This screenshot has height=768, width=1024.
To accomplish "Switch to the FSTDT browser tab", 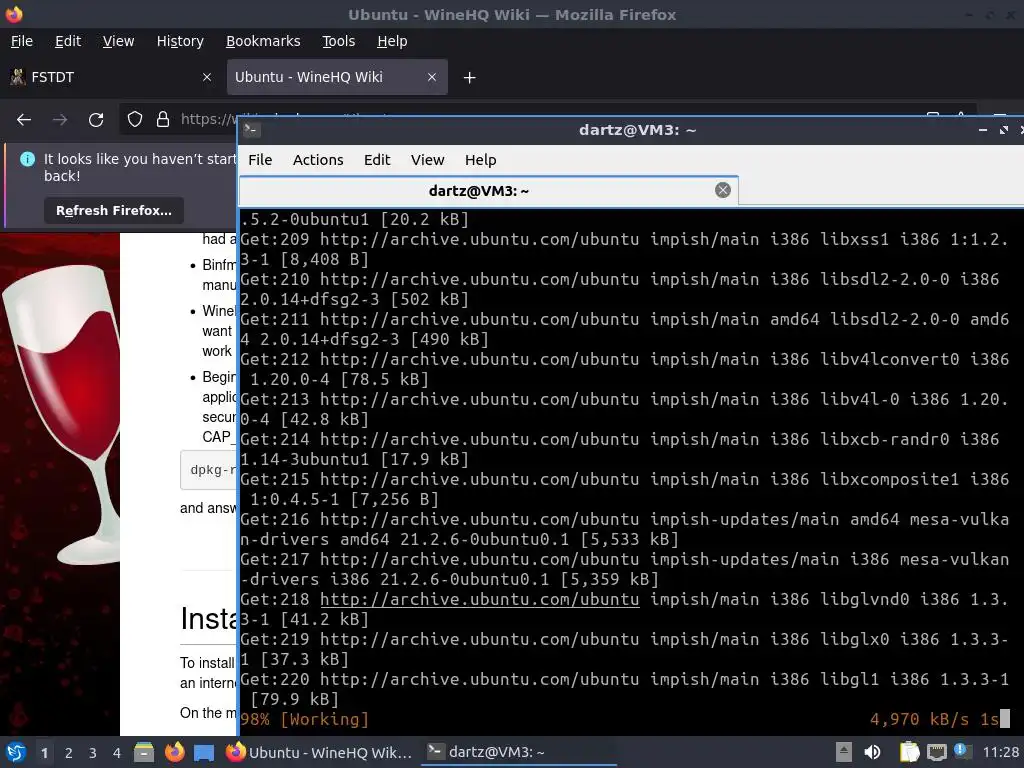I will tap(111, 77).
